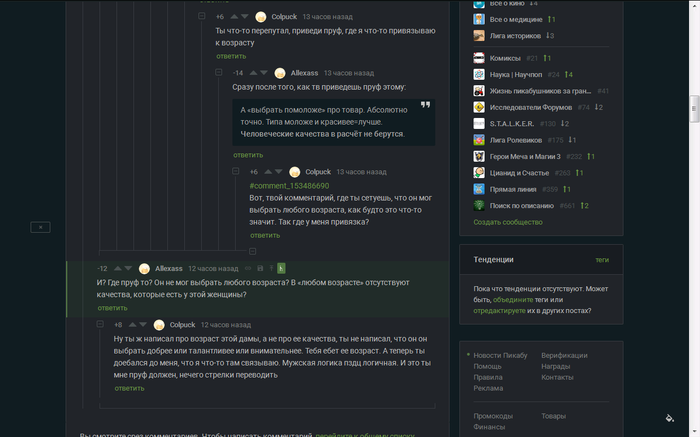
Task: Open the Комиксы community icon
Action: click(x=480, y=58)
